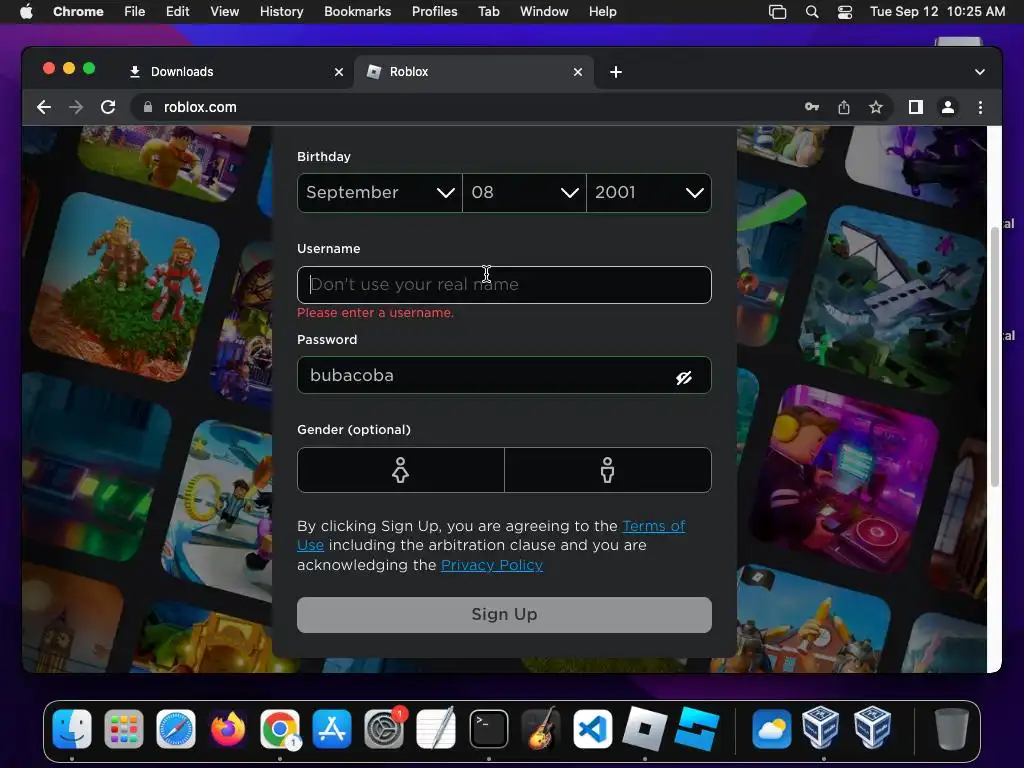Open the File menu

point(135,12)
